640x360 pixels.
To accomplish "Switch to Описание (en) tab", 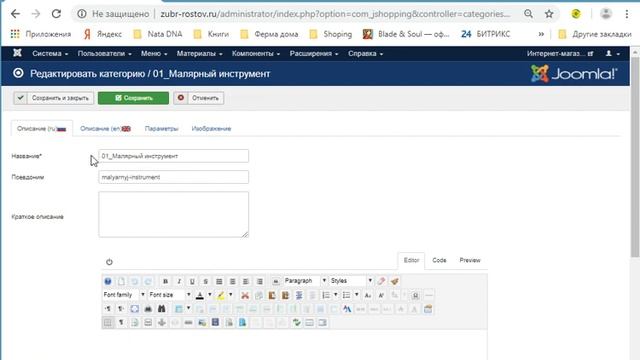I will [105, 129].
